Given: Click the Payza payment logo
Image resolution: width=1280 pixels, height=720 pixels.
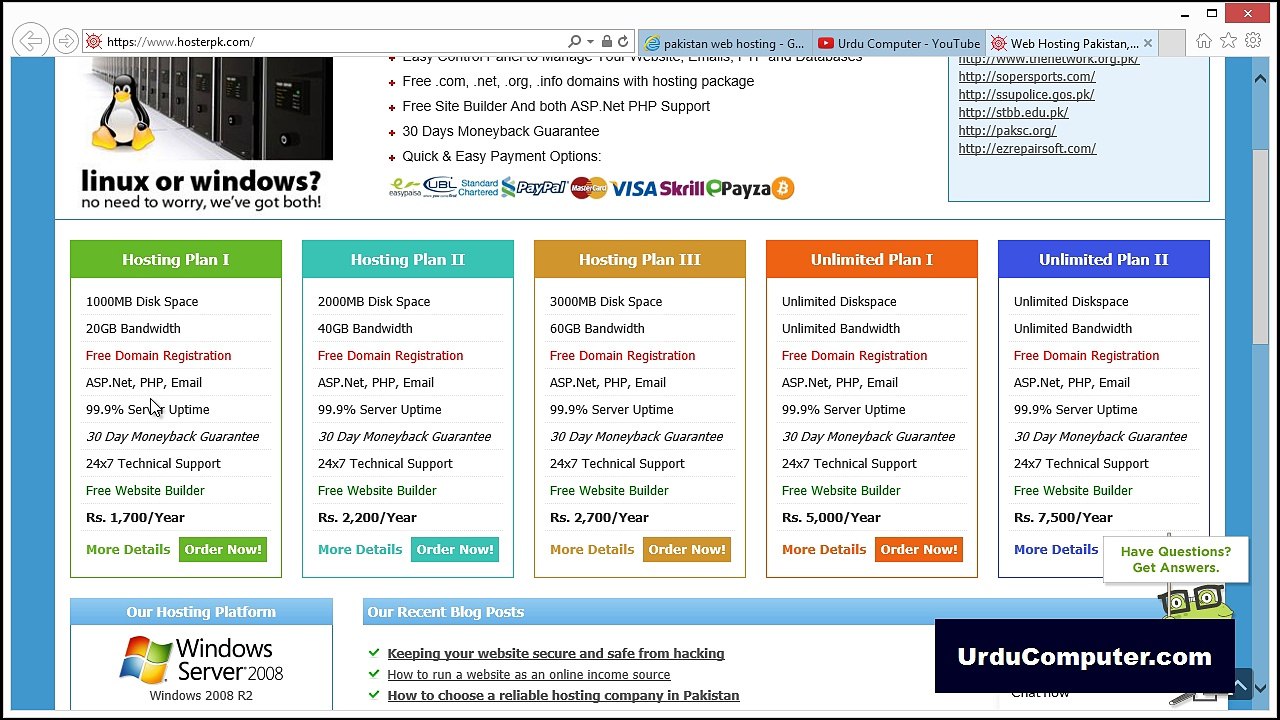Looking at the screenshot, I should 738,188.
